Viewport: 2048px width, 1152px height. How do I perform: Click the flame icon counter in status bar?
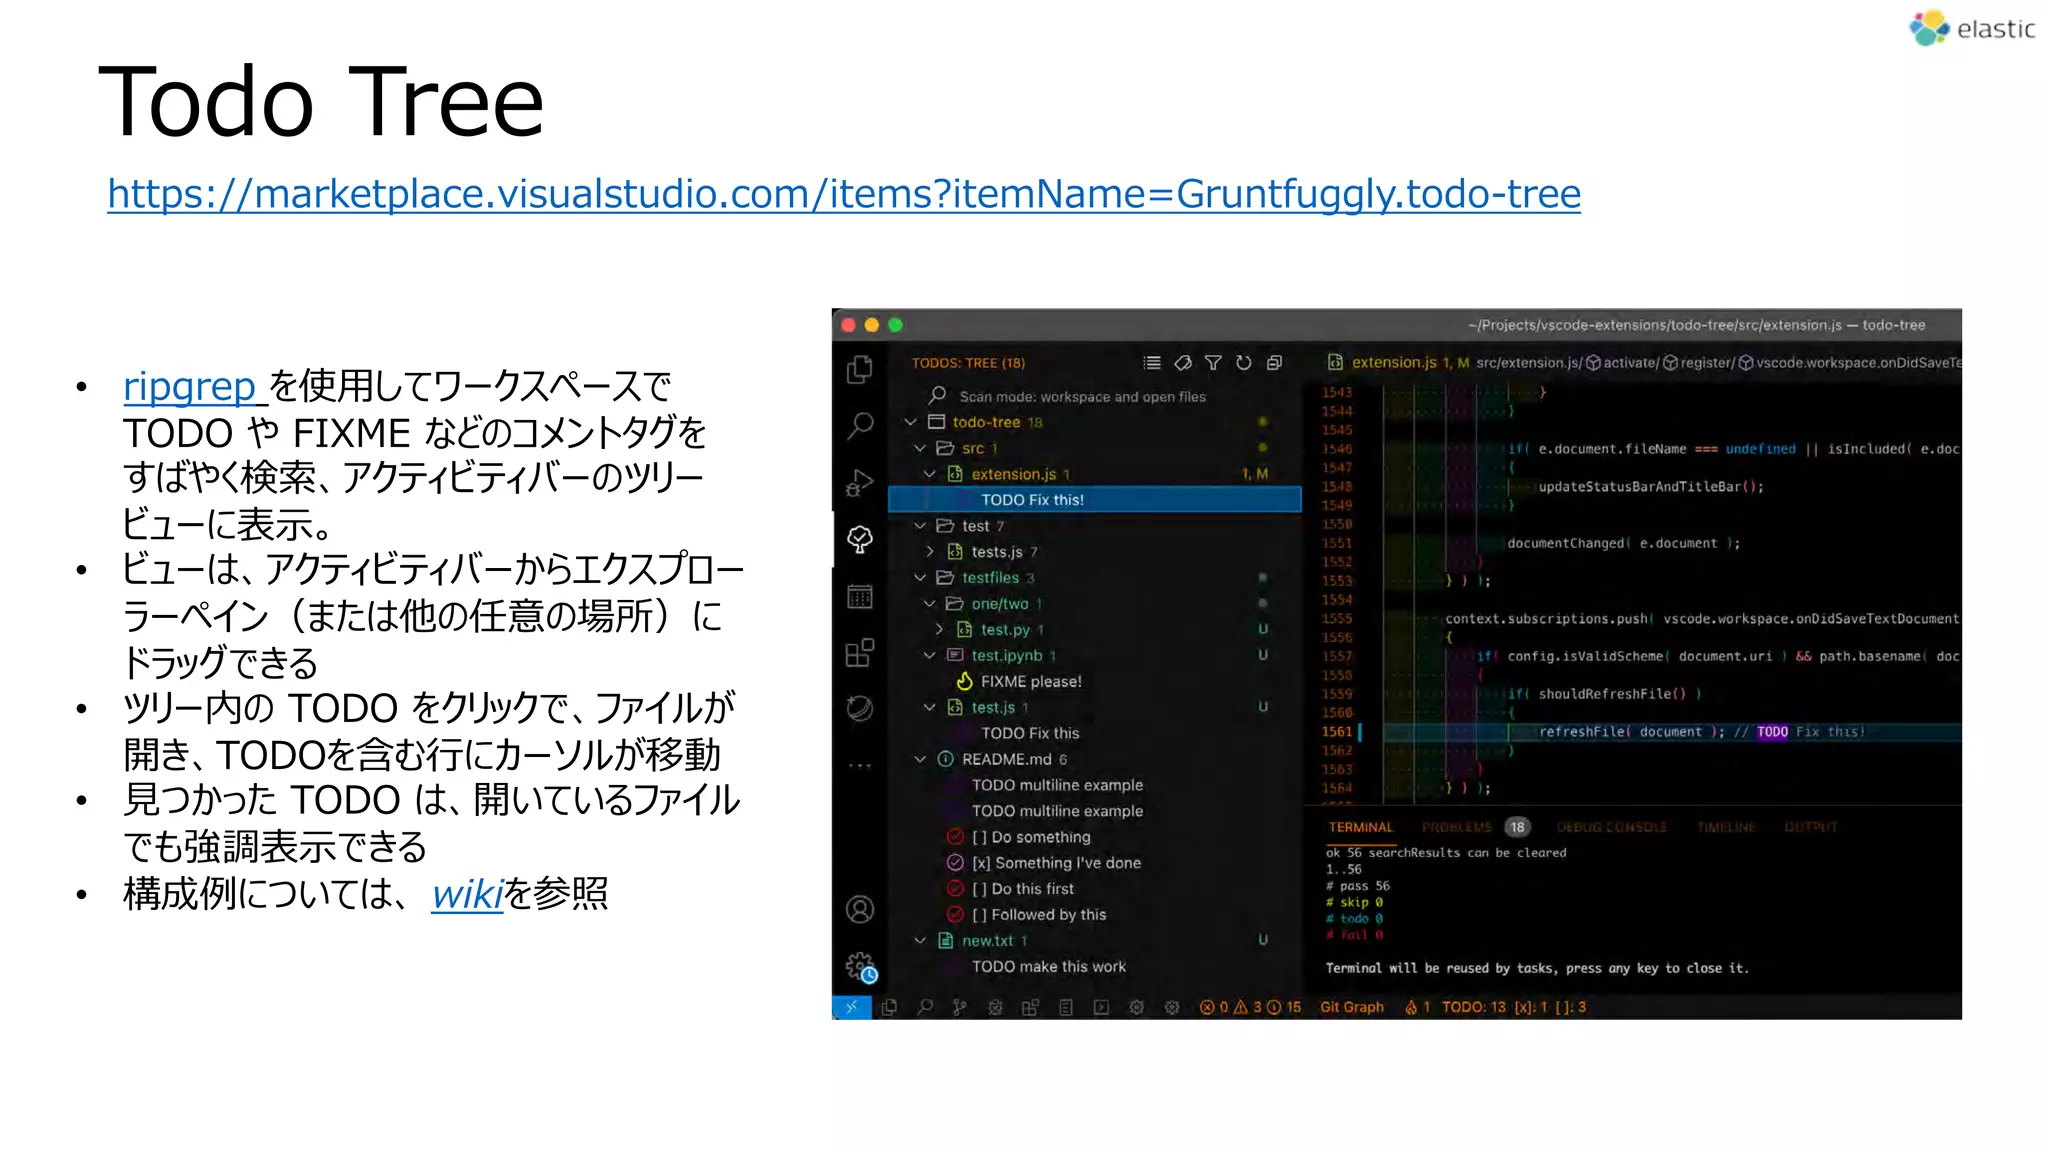1417,1007
